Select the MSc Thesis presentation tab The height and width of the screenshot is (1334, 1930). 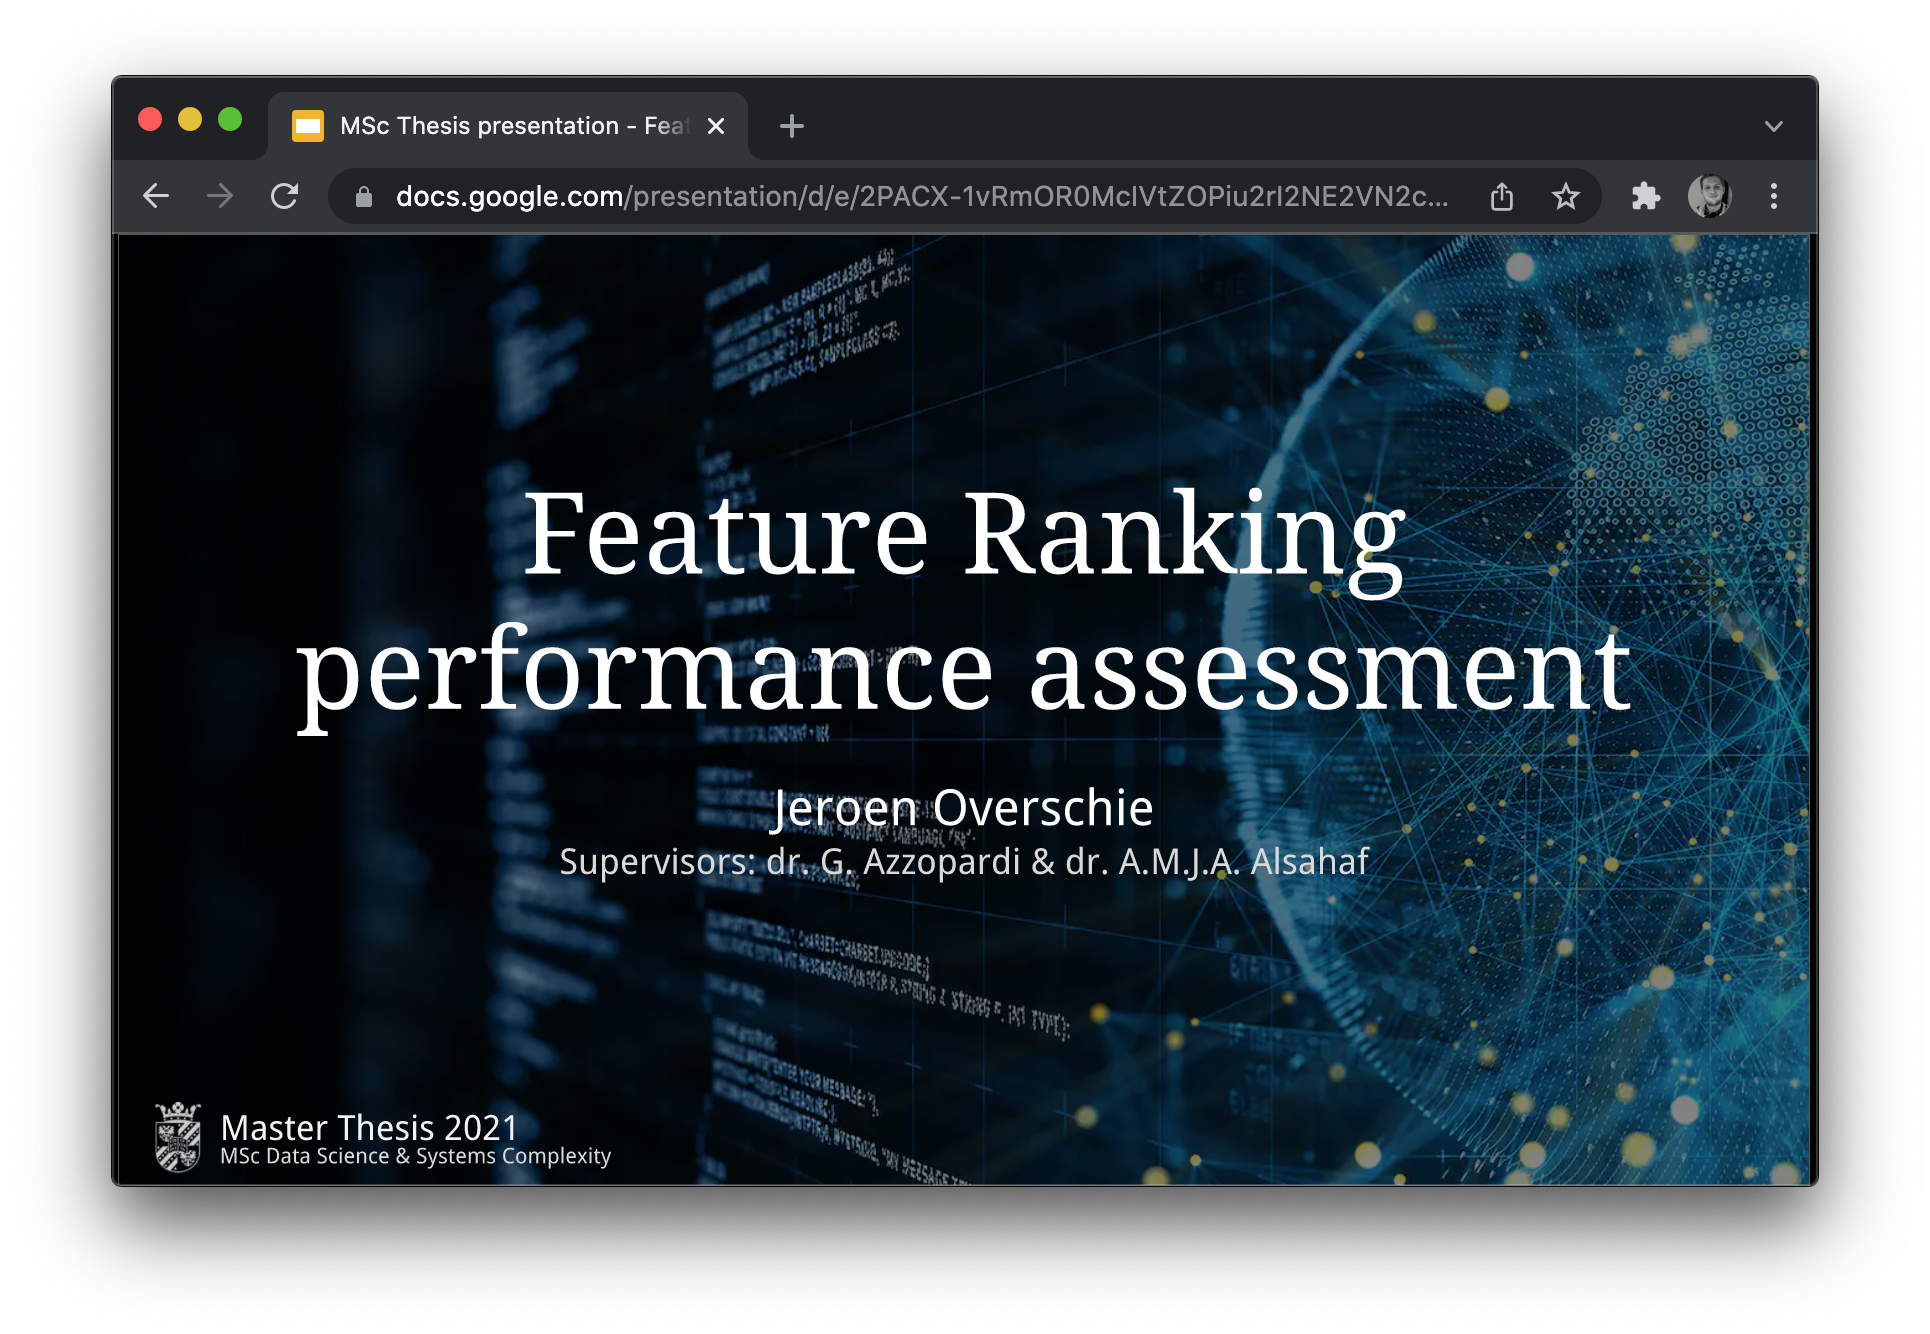(x=508, y=126)
